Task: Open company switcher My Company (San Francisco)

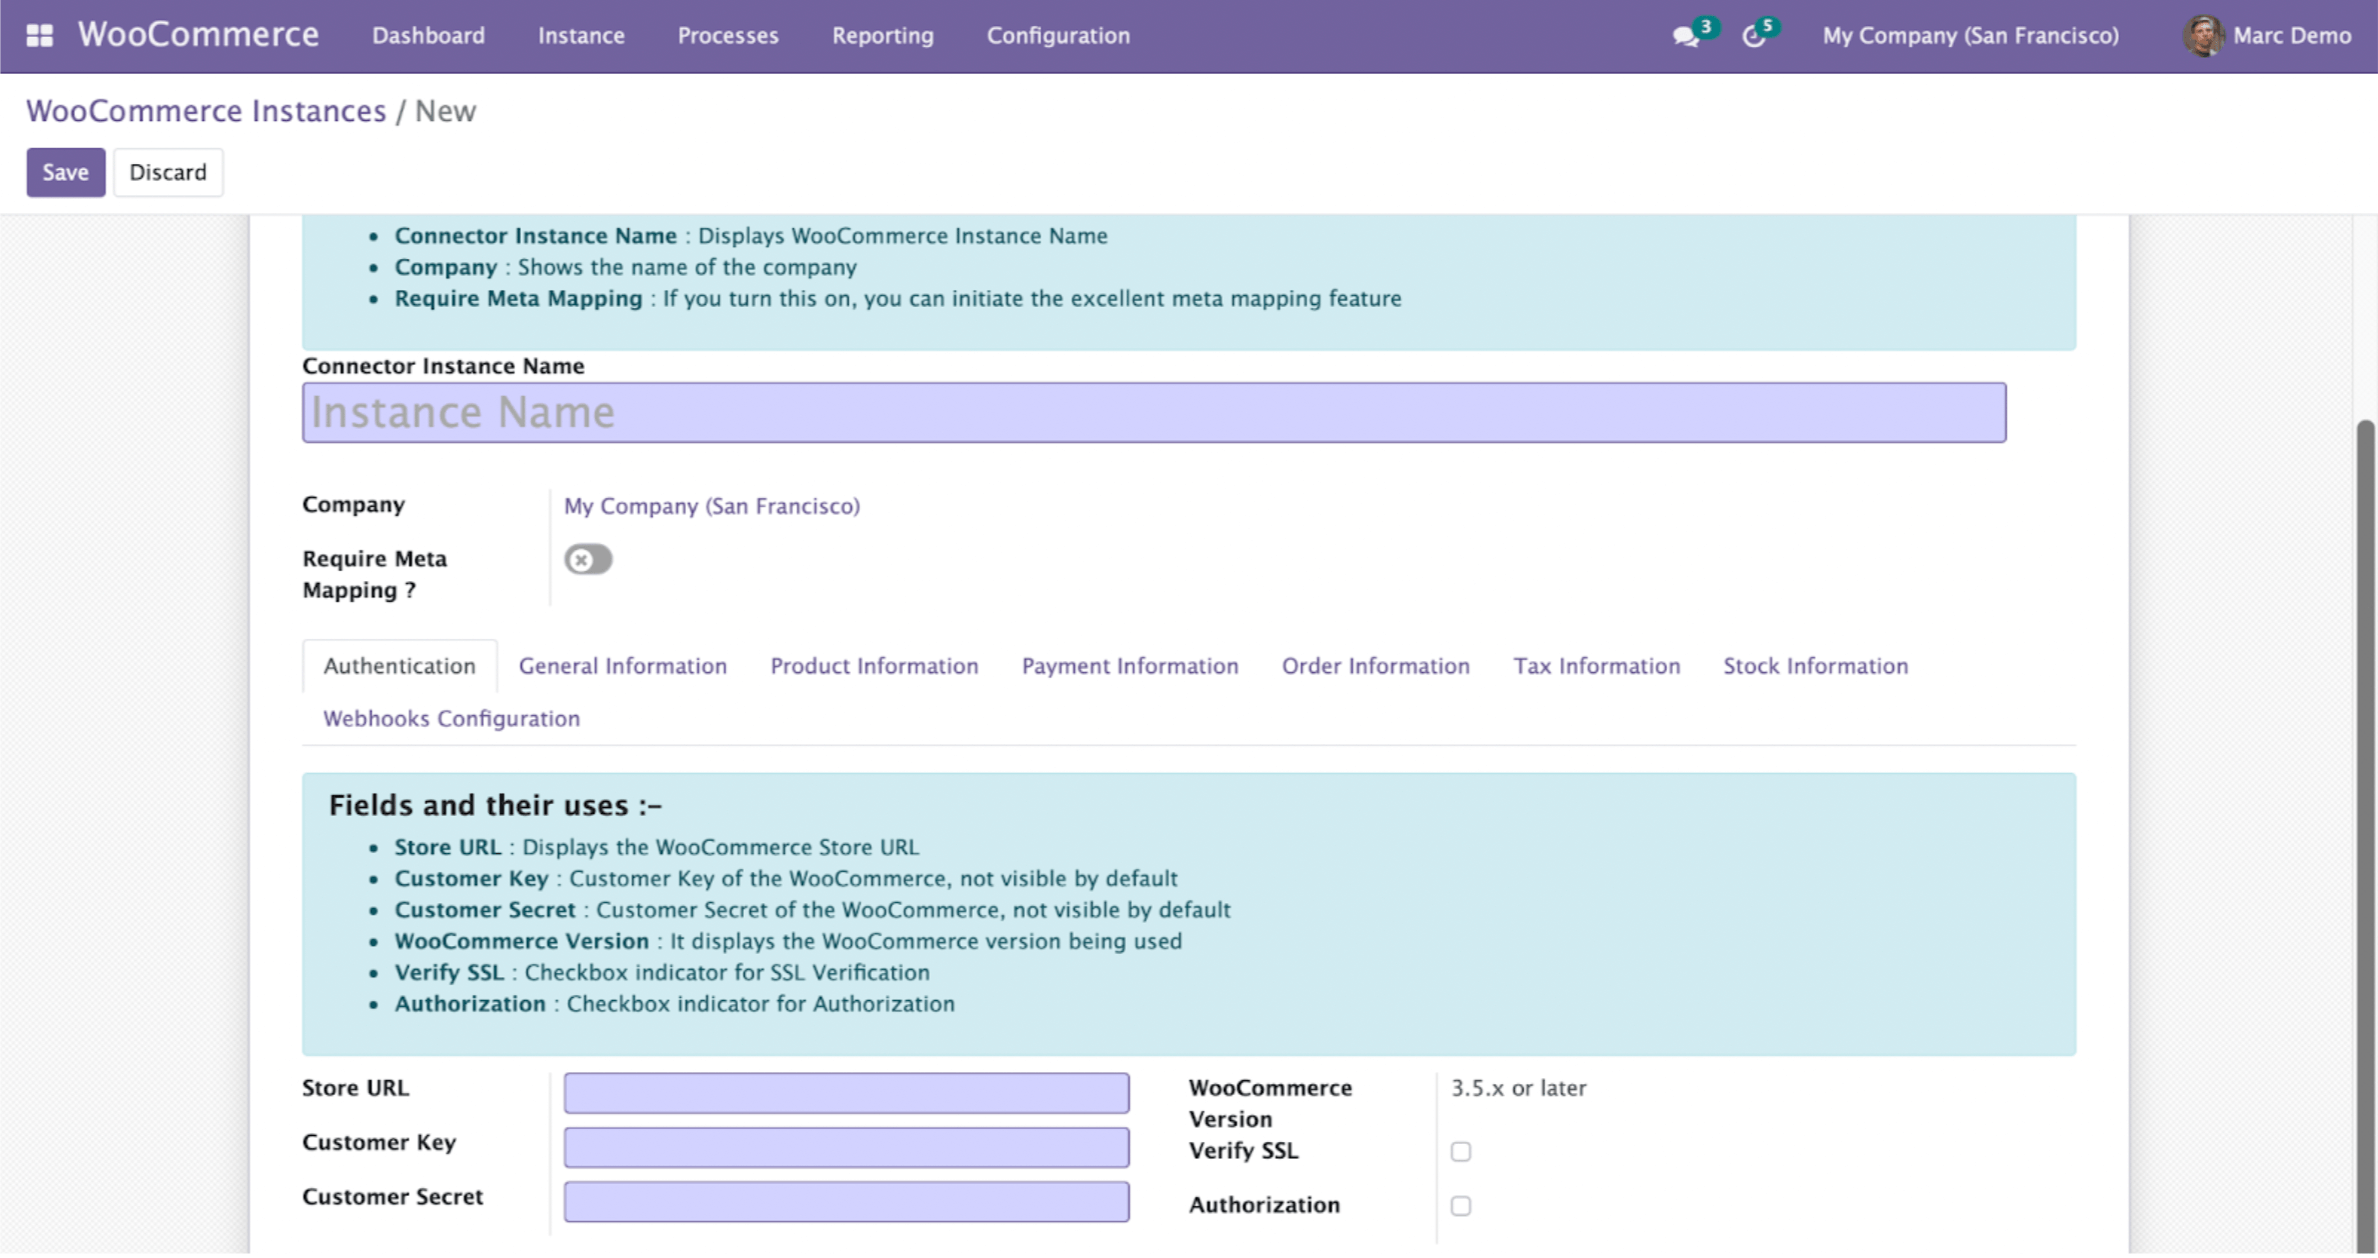Action: point(1970,36)
